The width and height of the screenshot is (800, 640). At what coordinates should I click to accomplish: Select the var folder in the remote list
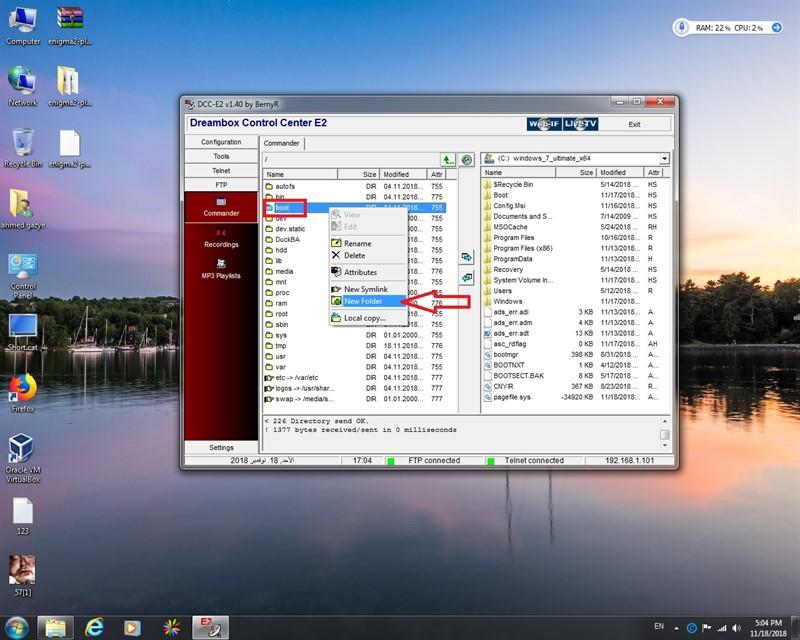355,367
